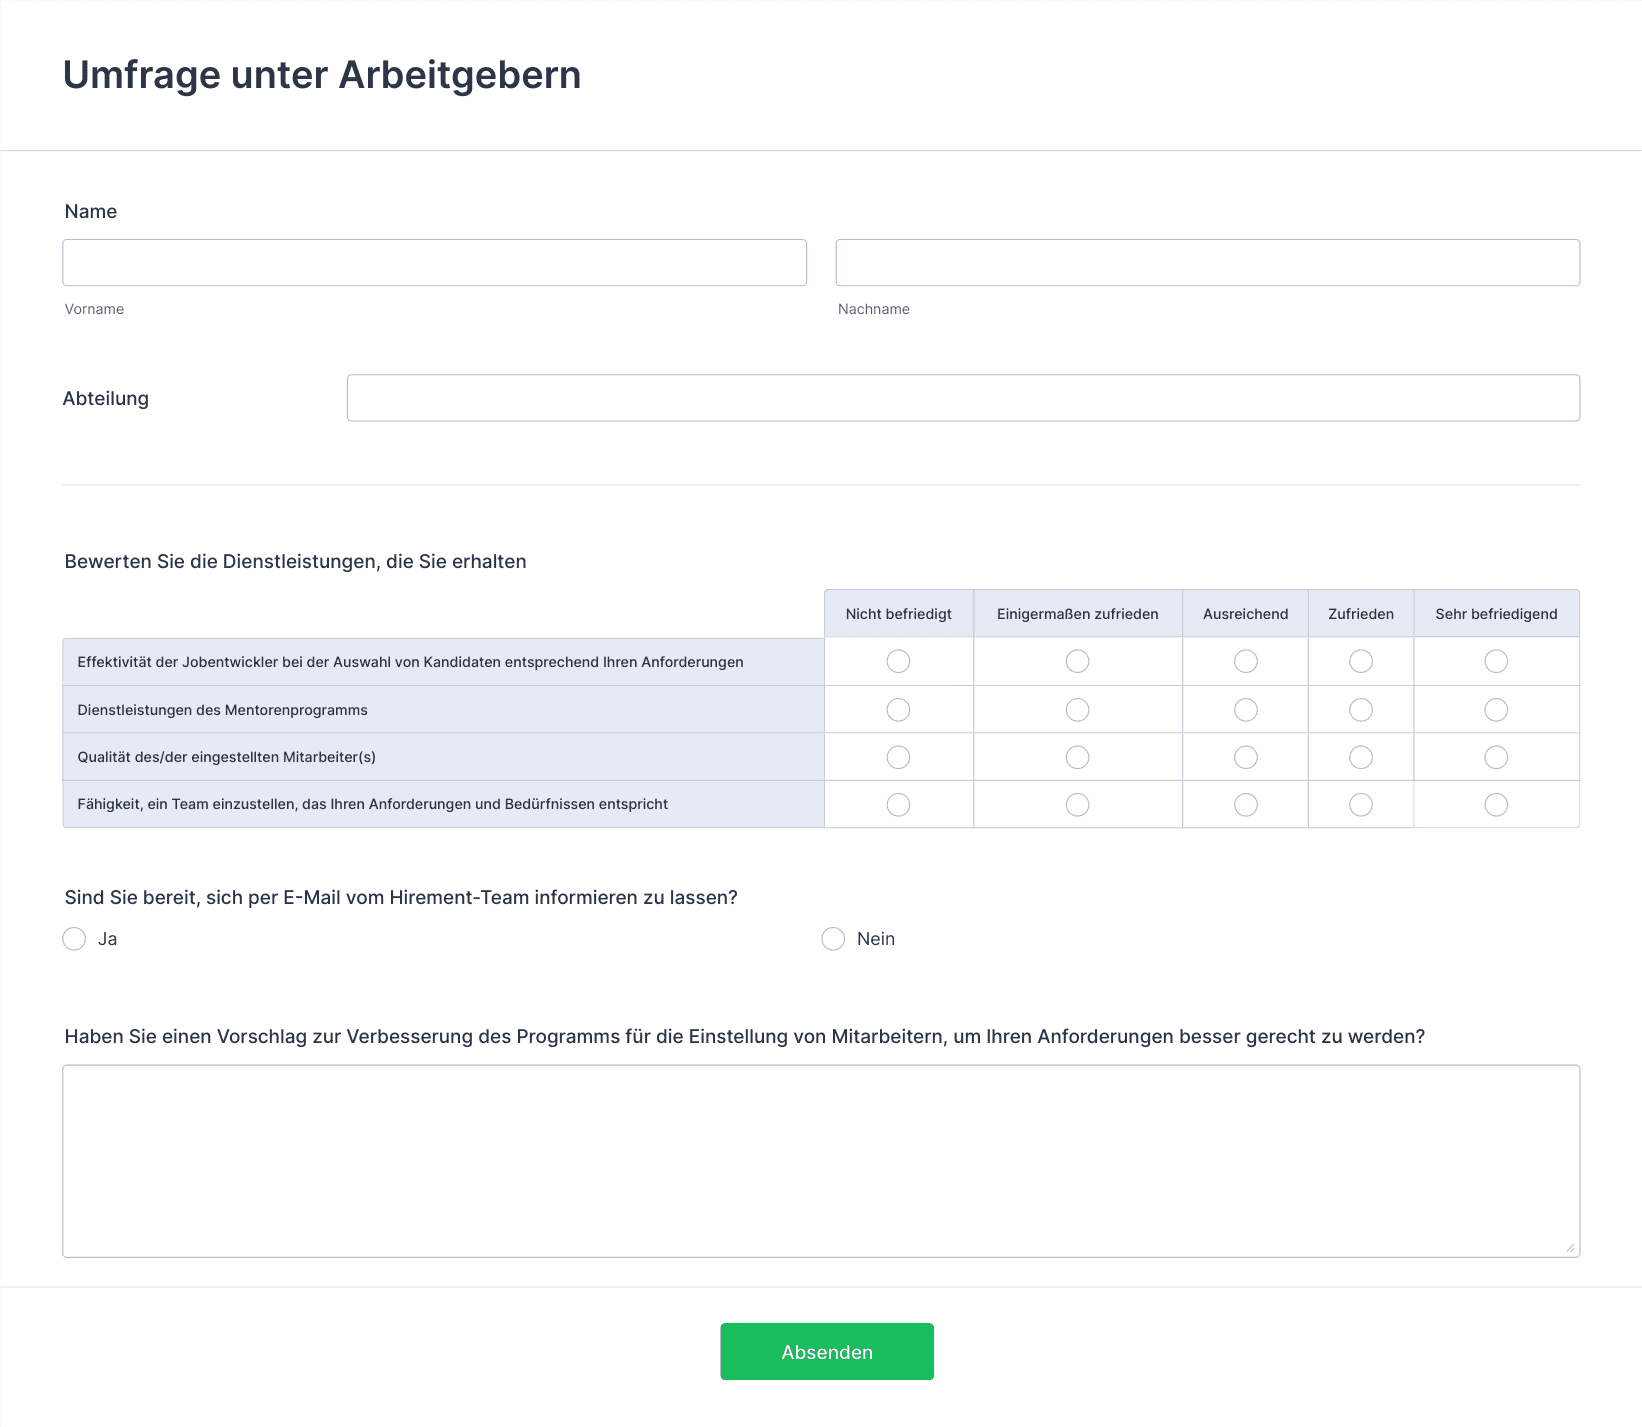Mark Zufrieden for Fähigkeit, ein Team einzustellen
Screen dimensions: 1642x1427
point(1360,805)
